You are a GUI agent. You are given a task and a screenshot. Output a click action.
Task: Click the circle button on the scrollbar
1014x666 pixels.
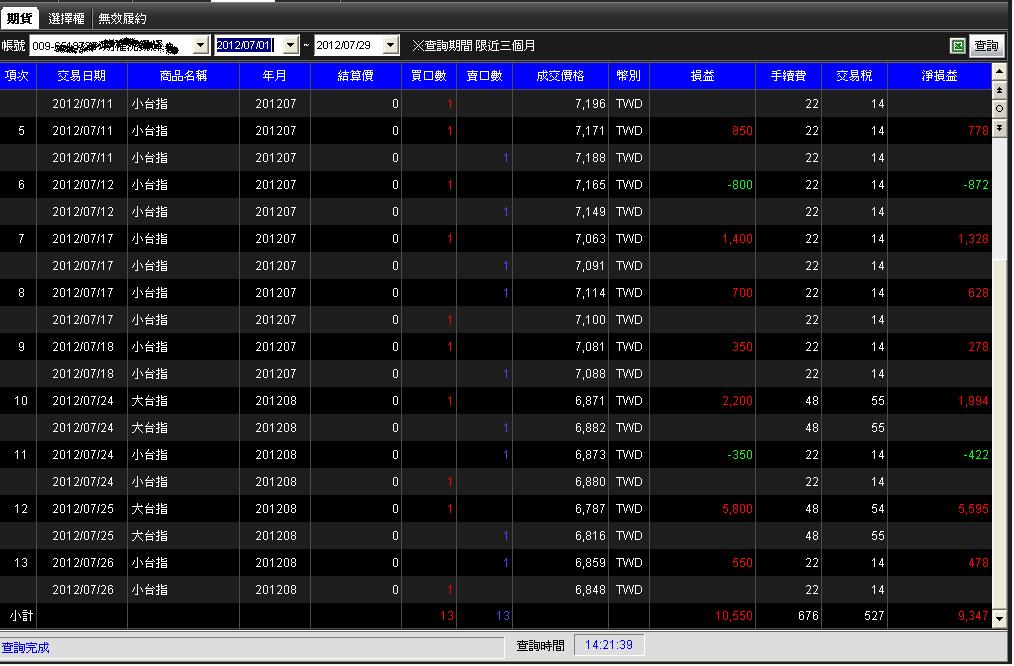[x=999, y=109]
